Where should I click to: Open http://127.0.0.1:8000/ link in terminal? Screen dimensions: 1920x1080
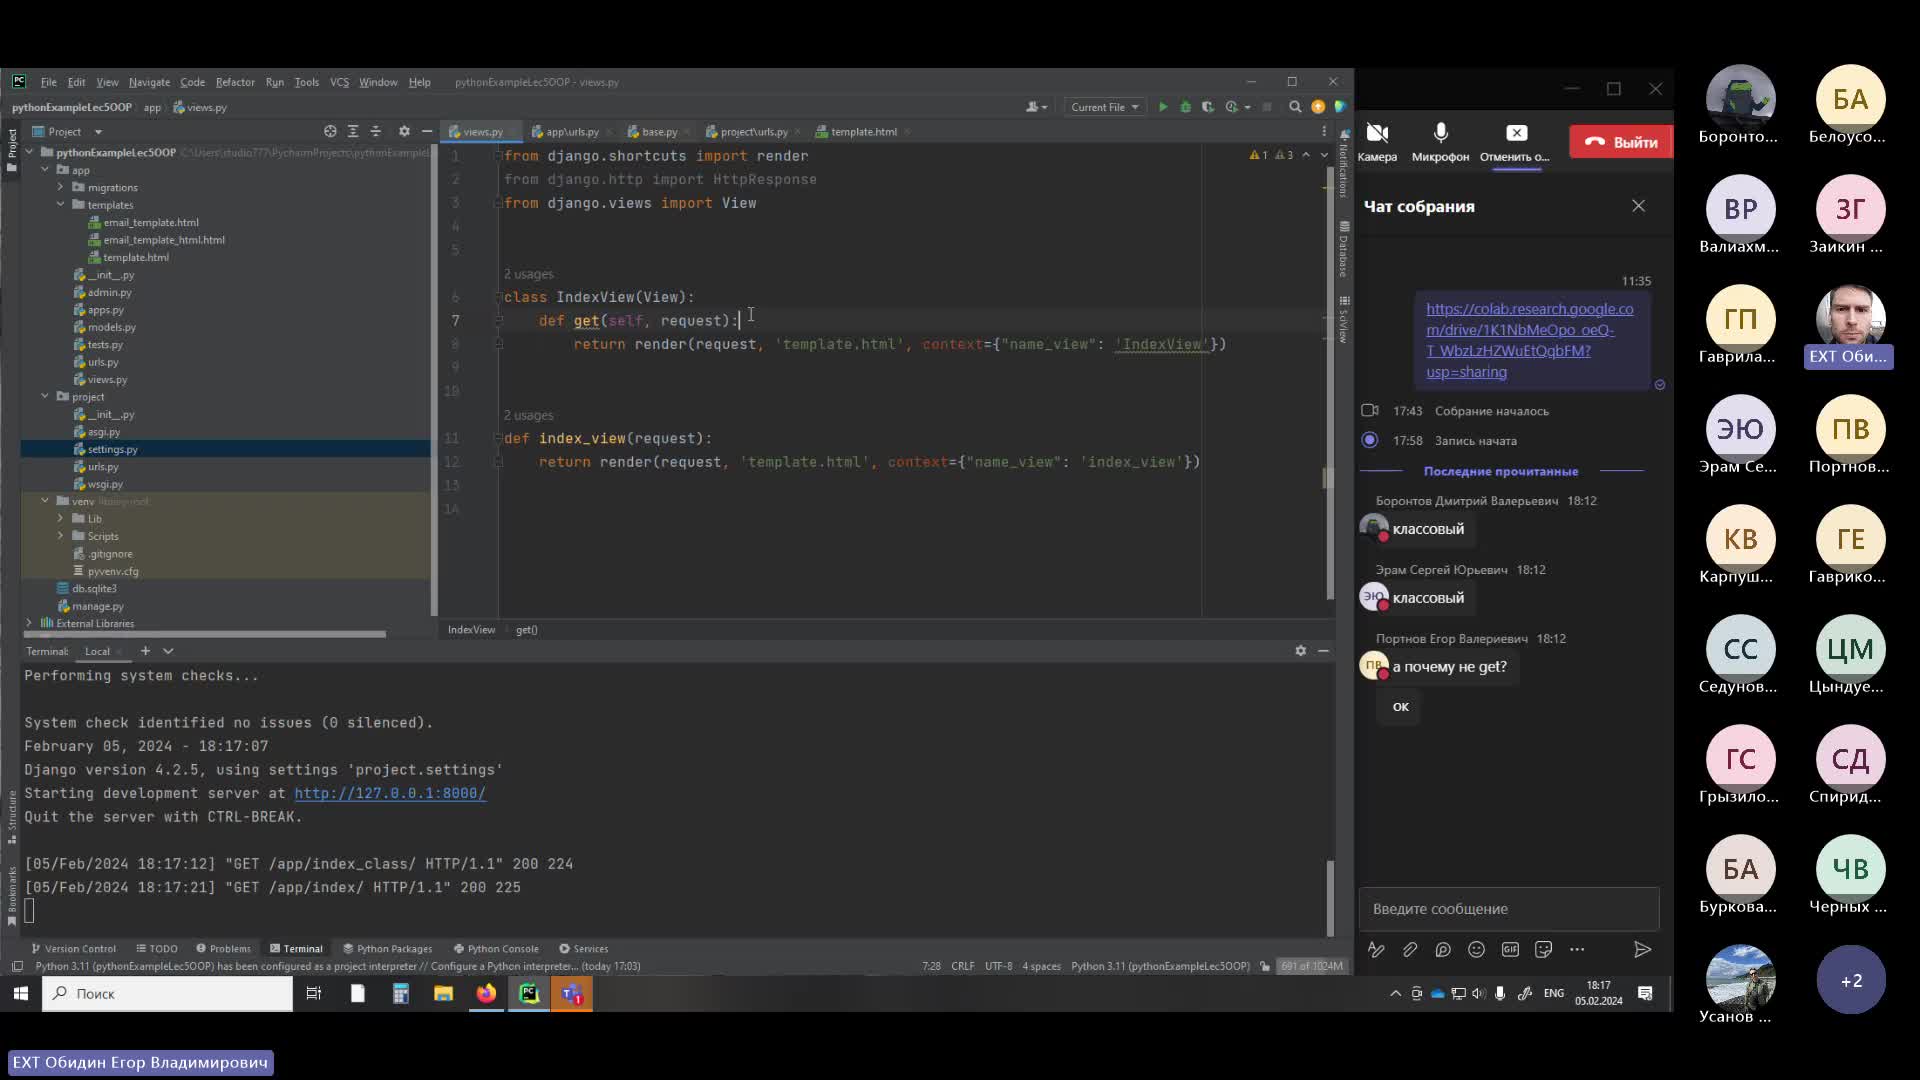(x=390, y=793)
